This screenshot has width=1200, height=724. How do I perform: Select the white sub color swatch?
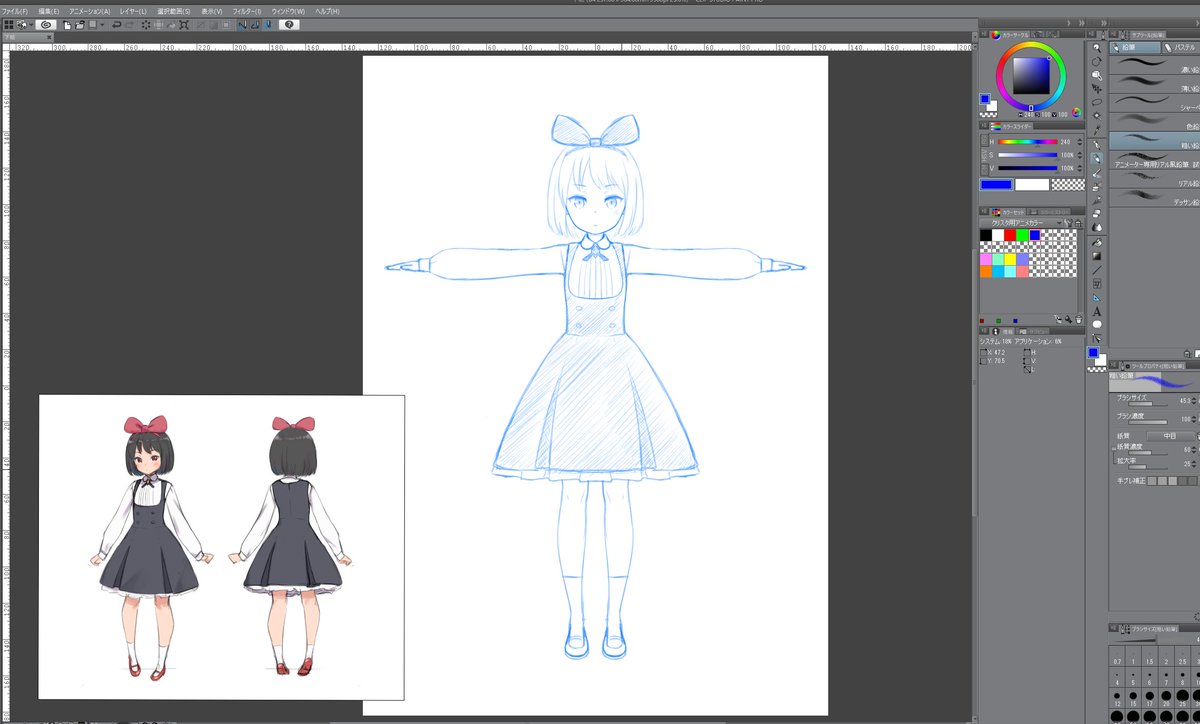click(1032, 184)
